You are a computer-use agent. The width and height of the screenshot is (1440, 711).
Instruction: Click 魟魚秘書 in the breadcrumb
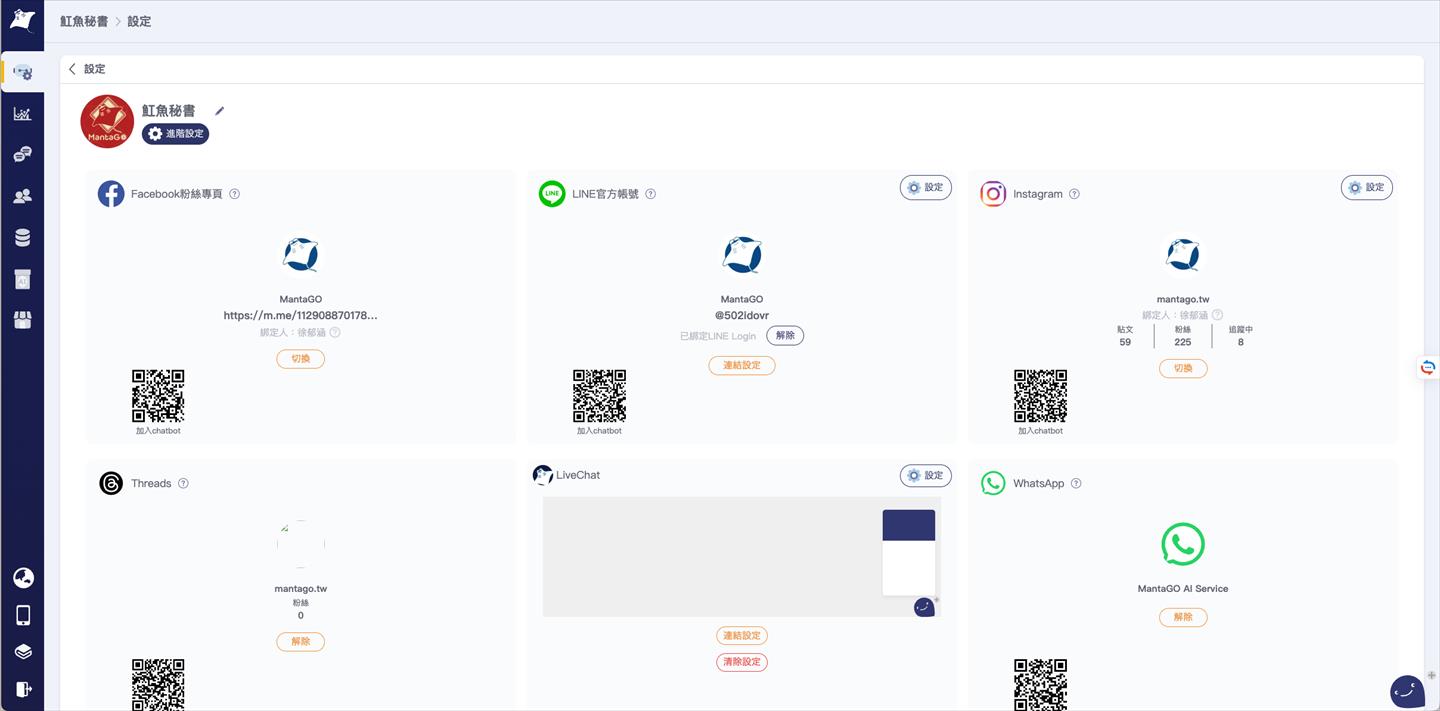point(84,21)
